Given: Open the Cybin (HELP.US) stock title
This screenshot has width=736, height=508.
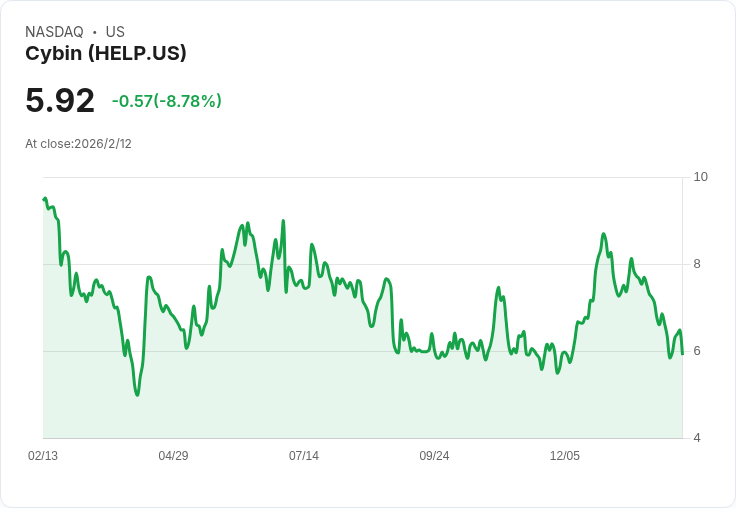Looking at the screenshot, I should (106, 54).
